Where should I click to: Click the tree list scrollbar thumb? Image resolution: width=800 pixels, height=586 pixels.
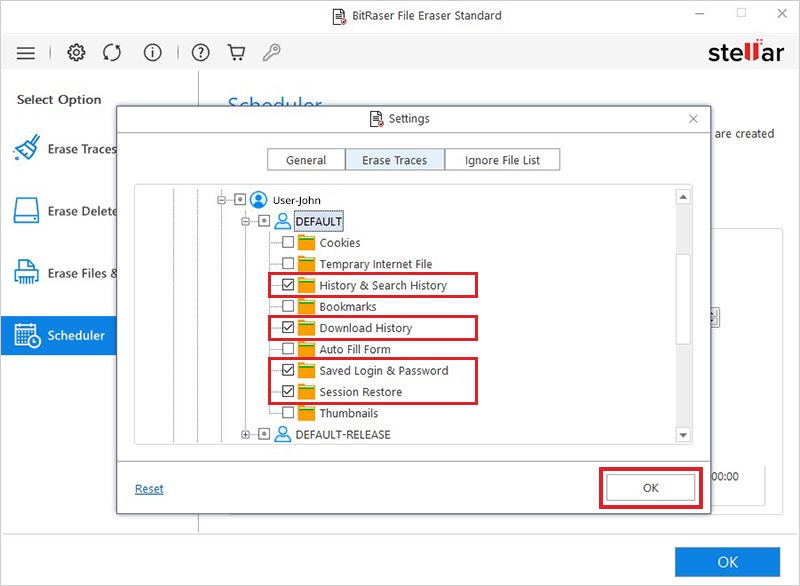[x=683, y=300]
